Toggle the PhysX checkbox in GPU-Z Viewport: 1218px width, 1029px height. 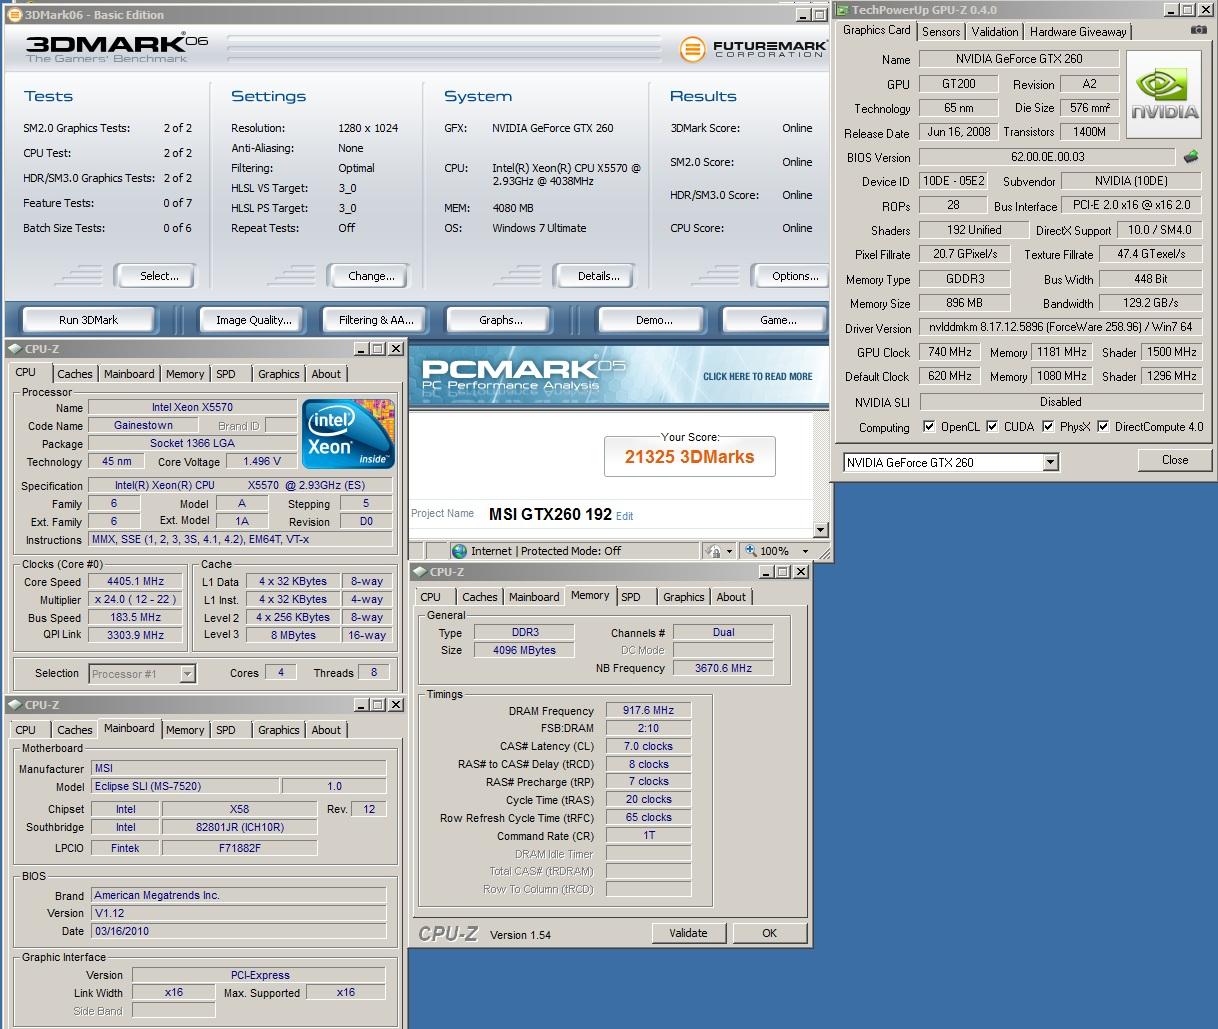click(1047, 427)
